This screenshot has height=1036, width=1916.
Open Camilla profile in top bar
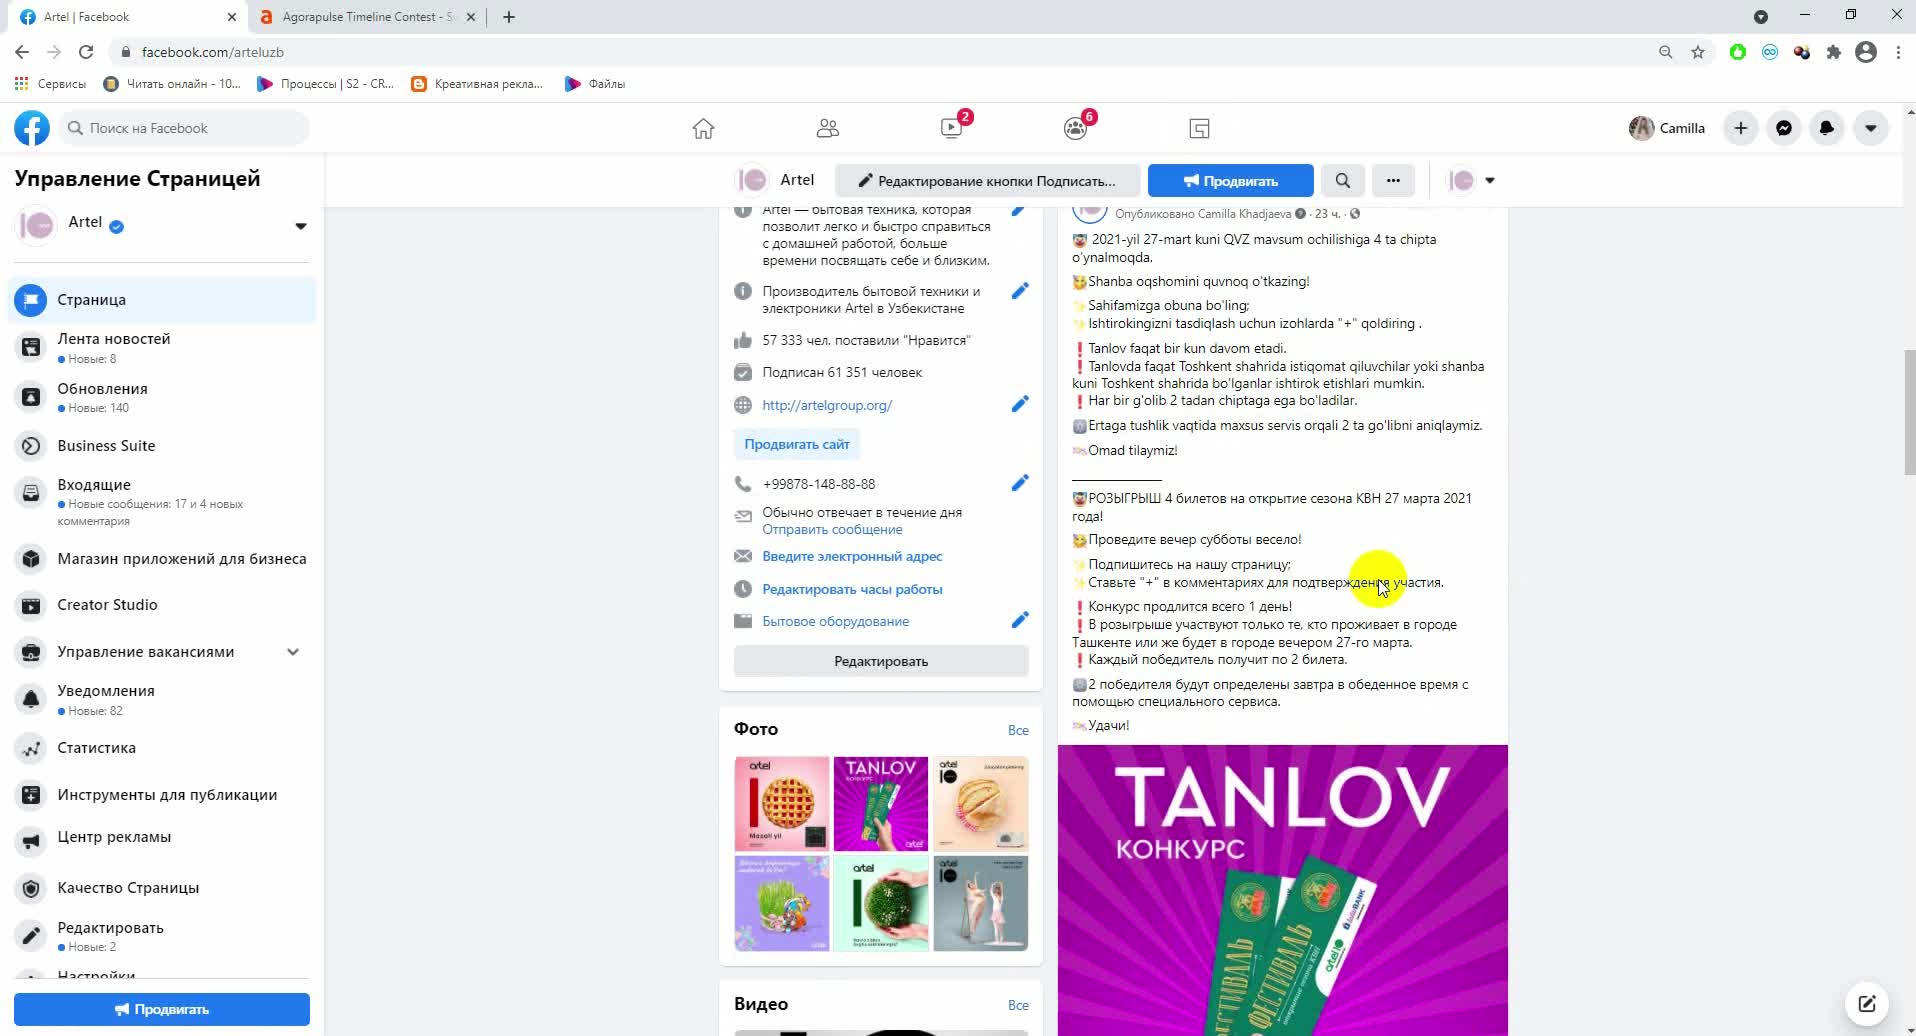click(1667, 128)
